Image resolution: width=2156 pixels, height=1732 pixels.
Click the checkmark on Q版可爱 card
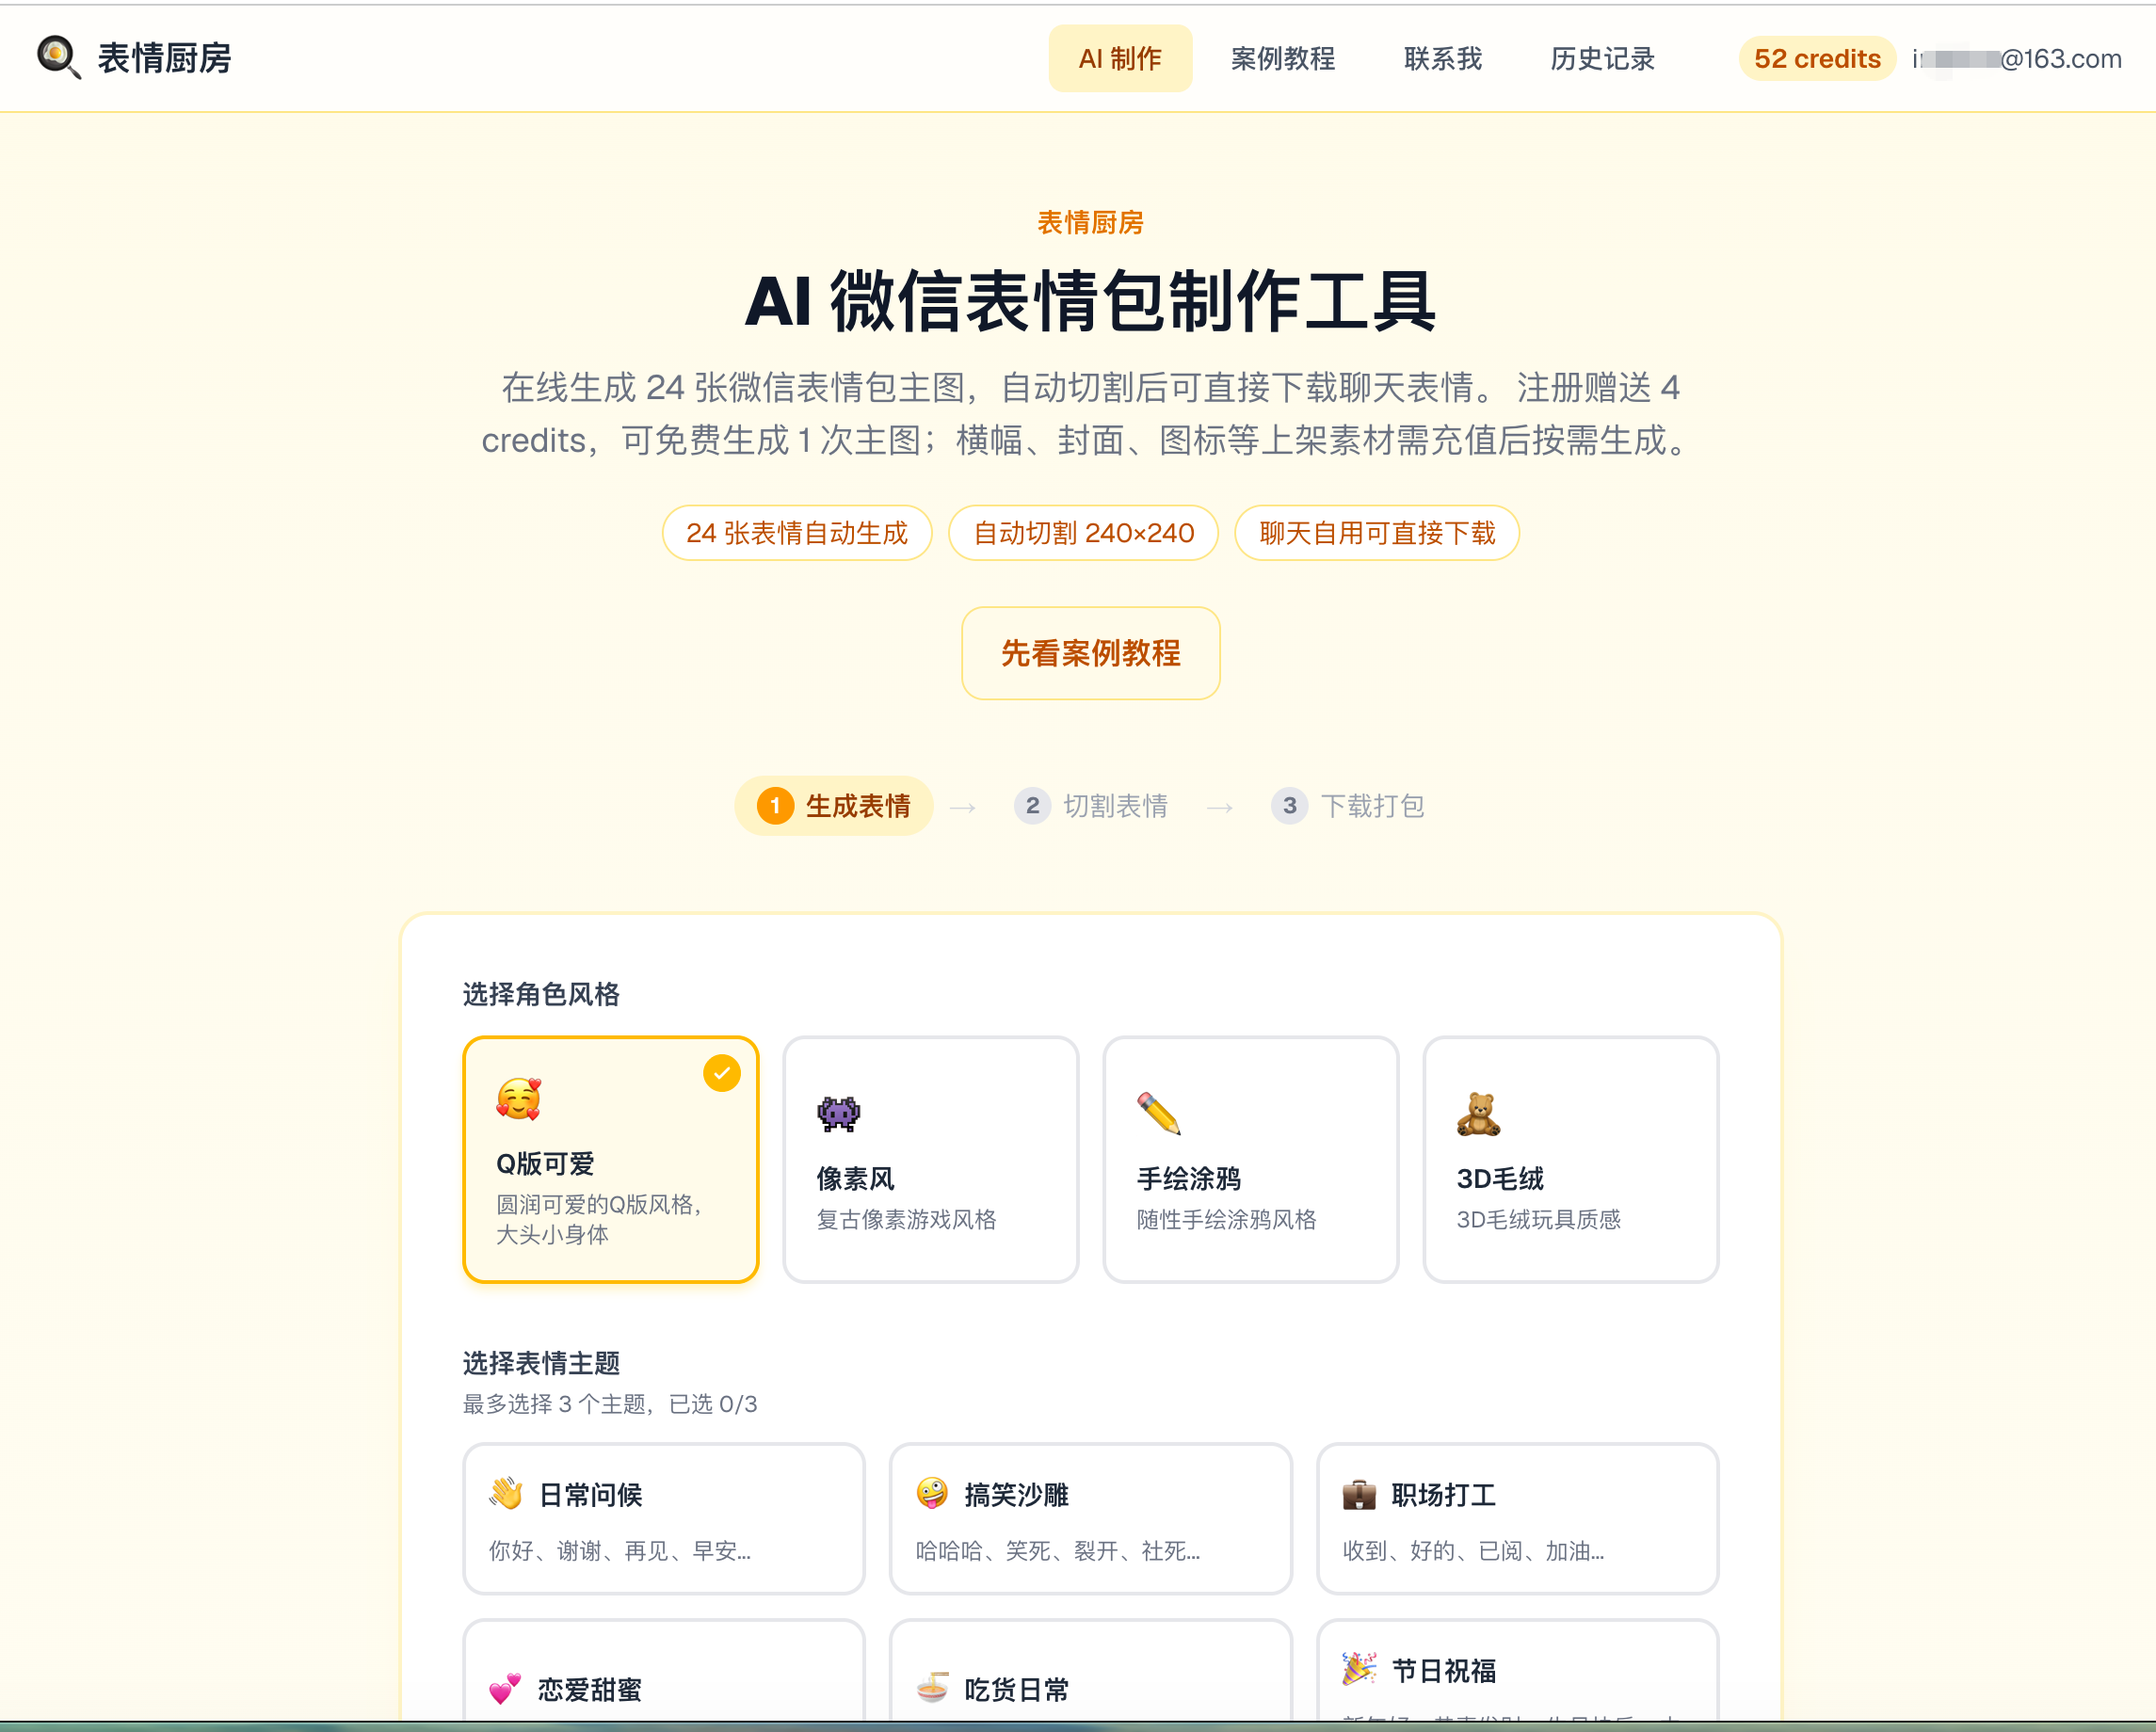(721, 1073)
